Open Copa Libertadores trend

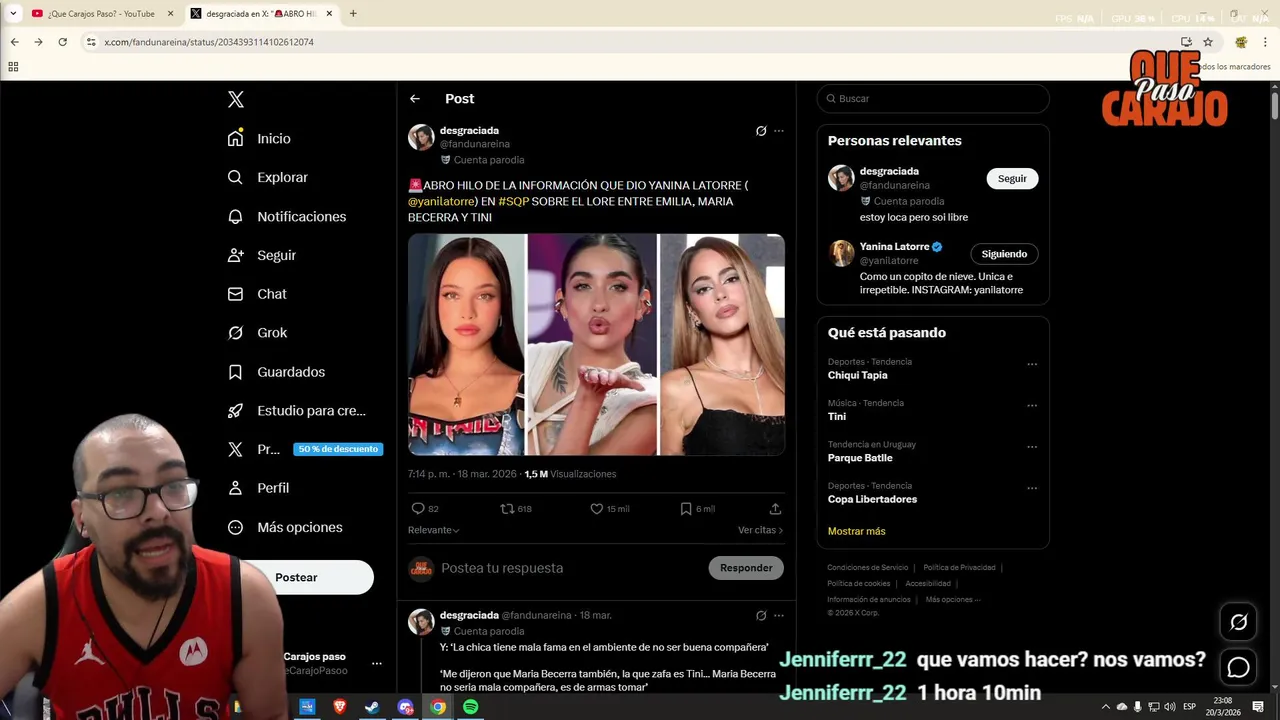[x=872, y=499]
